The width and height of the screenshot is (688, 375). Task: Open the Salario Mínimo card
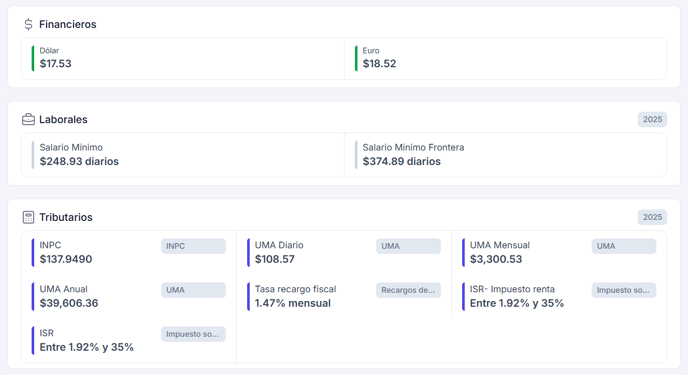click(183, 155)
